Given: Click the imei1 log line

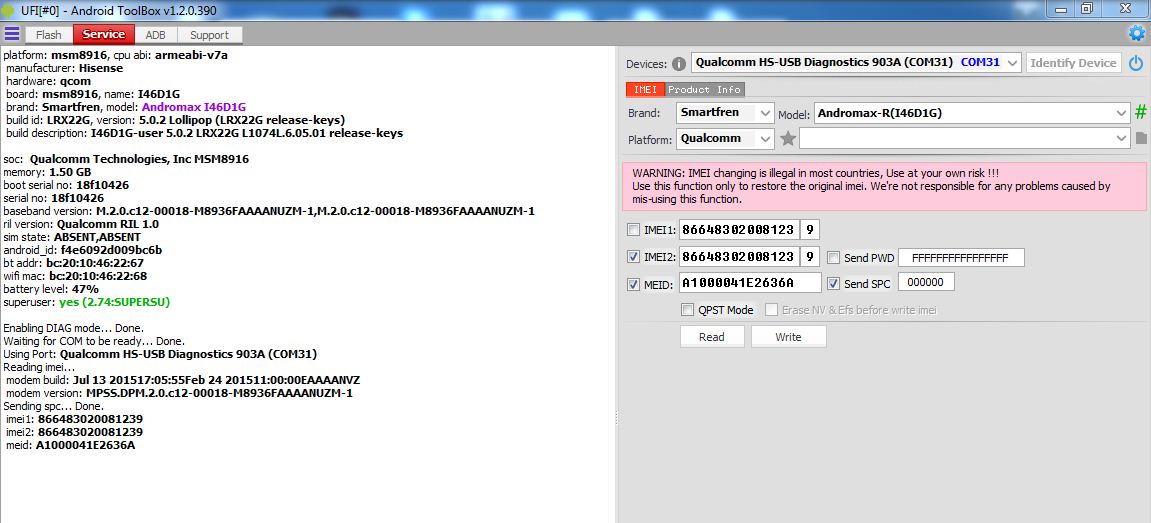Looking at the screenshot, I should (75, 419).
